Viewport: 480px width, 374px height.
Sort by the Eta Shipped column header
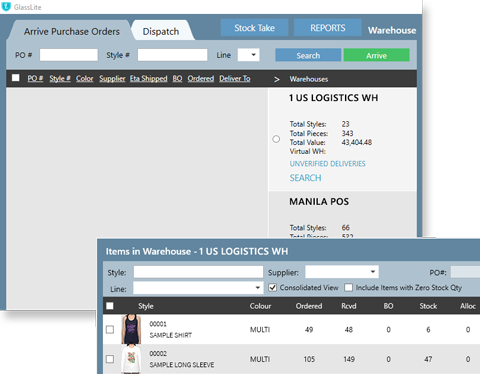(x=149, y=79)
